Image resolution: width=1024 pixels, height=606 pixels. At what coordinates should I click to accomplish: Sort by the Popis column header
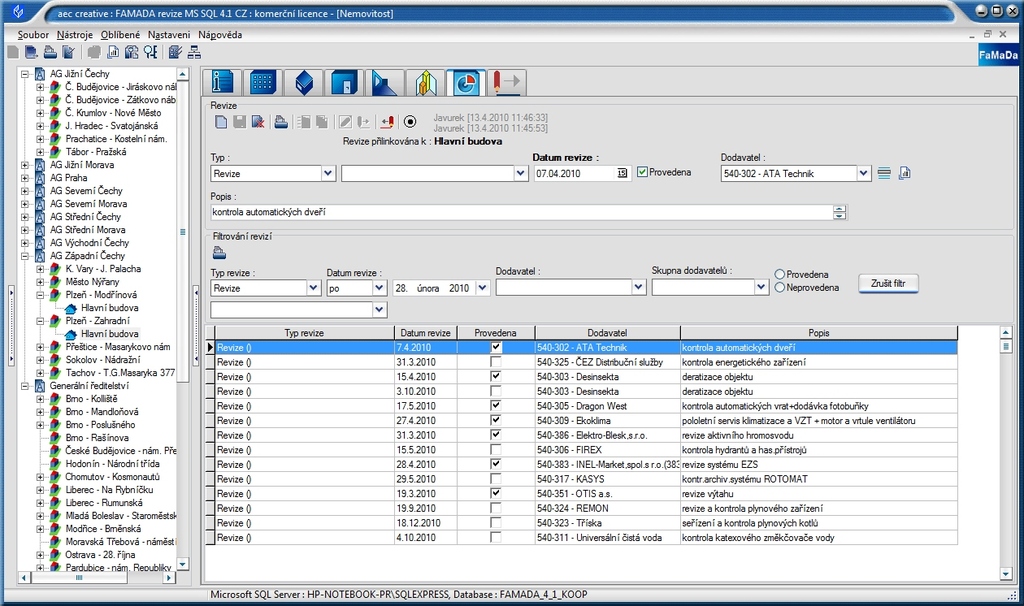tap(819, 333)
